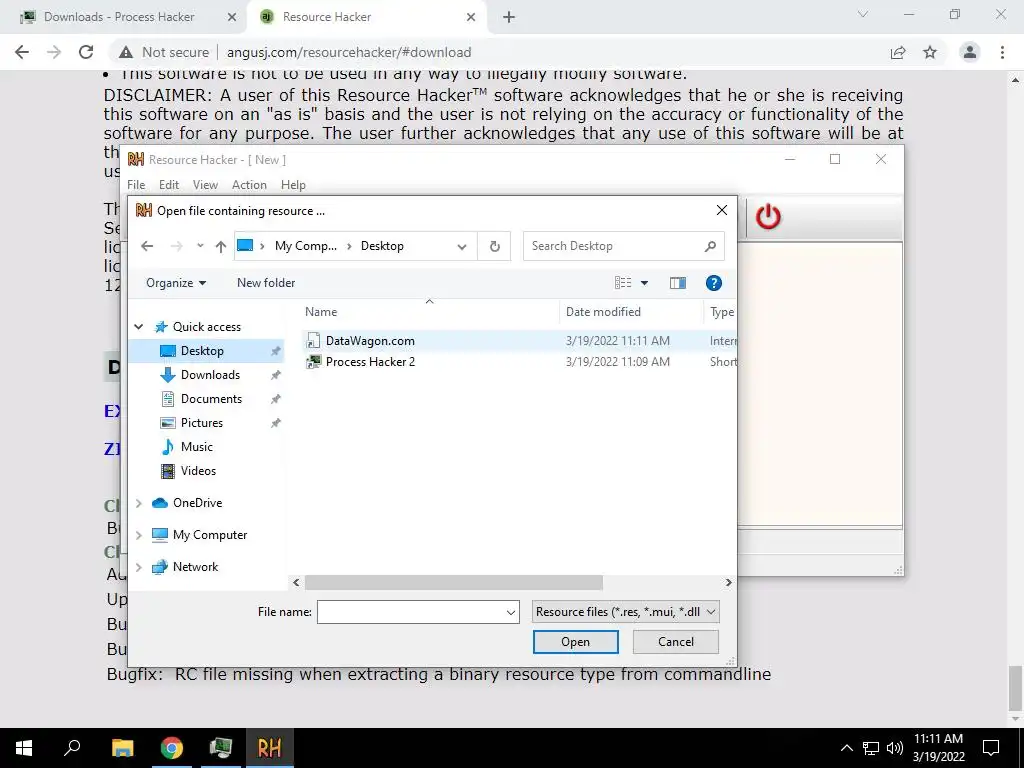The height and width of the screenshot is (768, 1024).
Task: Open the Action menu
Action: tap(249, 185)
